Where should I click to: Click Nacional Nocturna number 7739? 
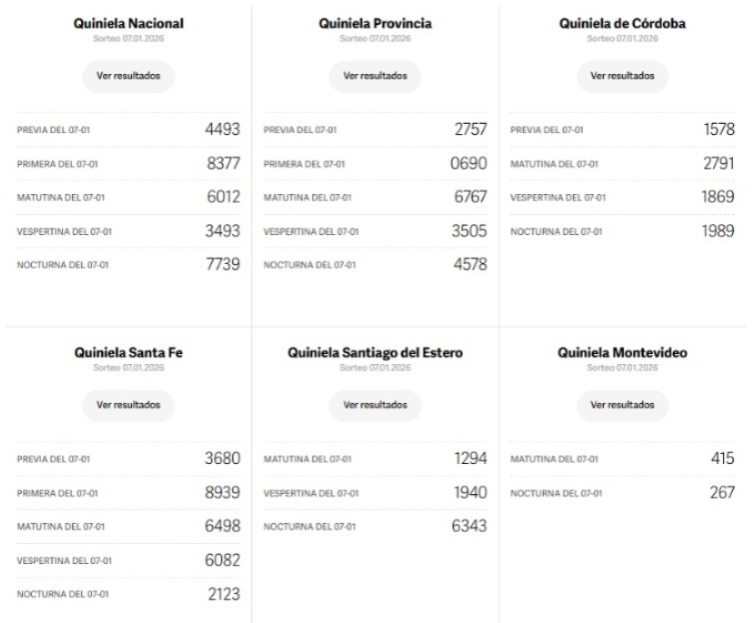pyautogui.click(x=222, y=265)
